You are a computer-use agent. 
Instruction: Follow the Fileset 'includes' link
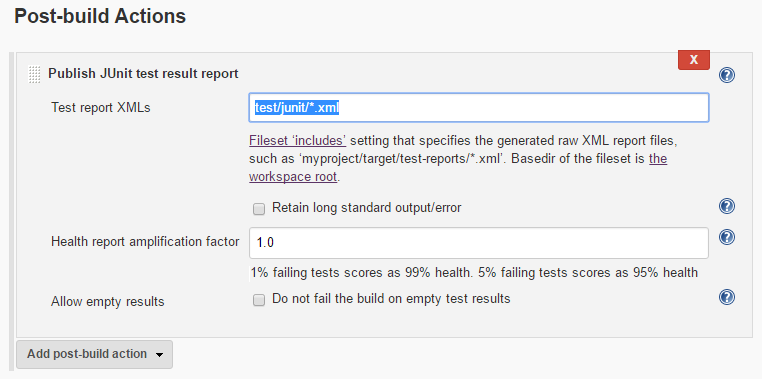coord(297,141)
